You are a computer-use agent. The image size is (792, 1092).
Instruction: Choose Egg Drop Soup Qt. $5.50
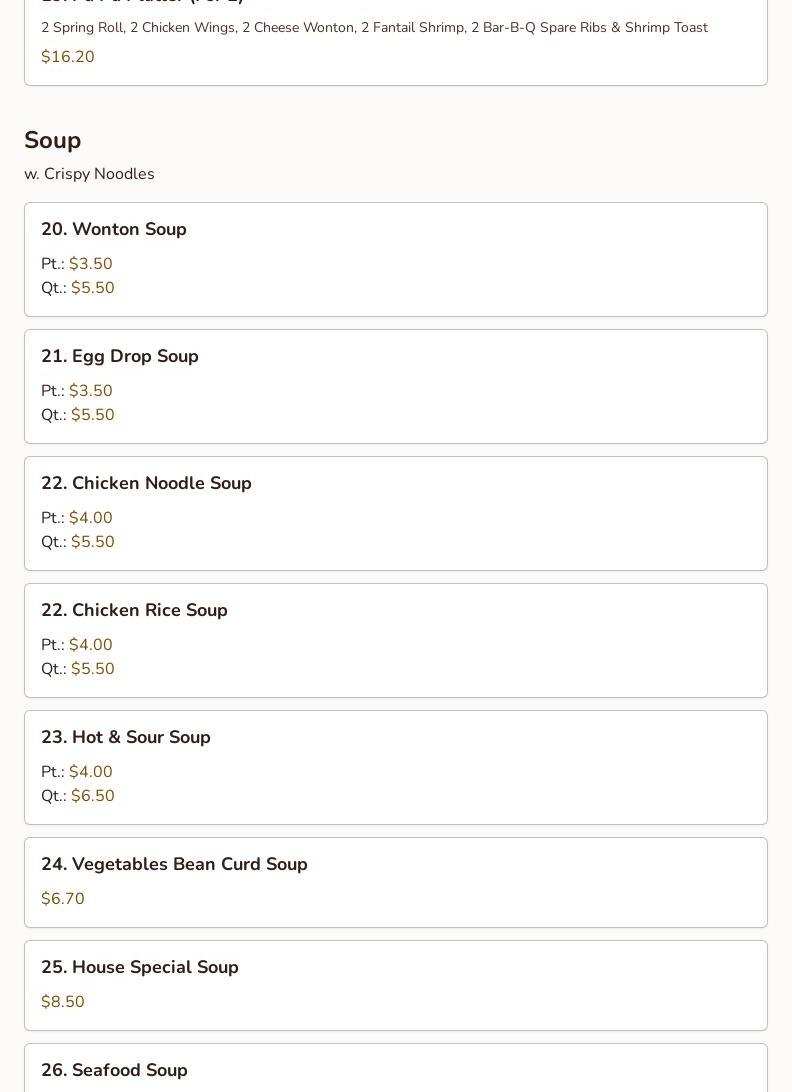click(77, 414)
